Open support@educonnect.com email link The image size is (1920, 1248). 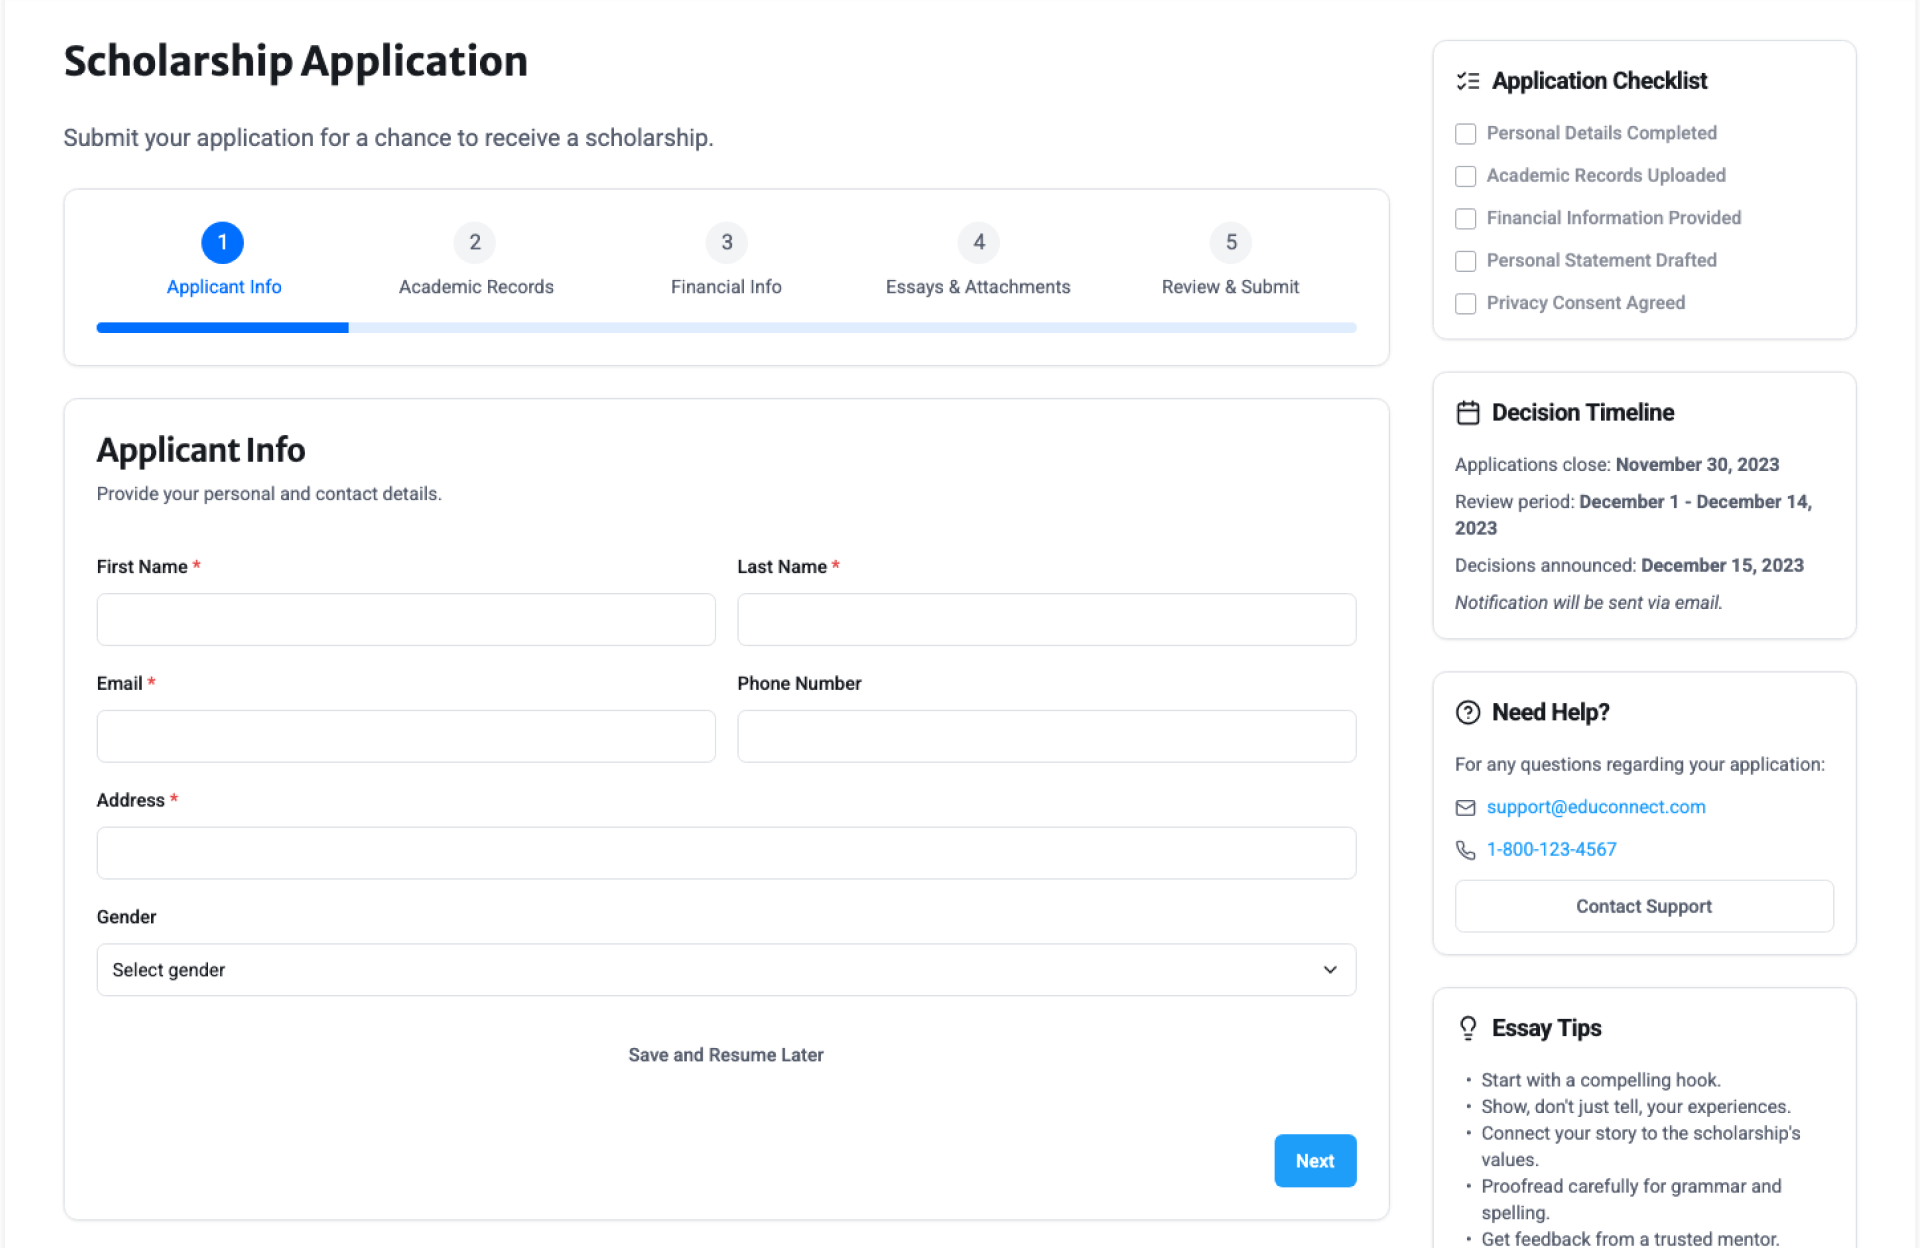[1595, 807]
